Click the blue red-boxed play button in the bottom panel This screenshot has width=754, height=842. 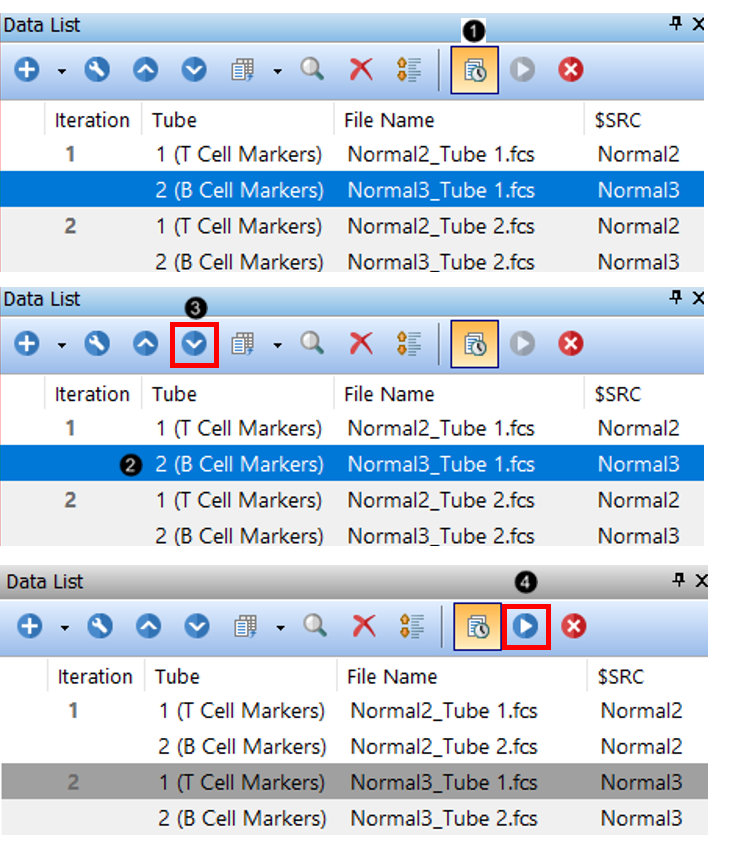point(526,626)
